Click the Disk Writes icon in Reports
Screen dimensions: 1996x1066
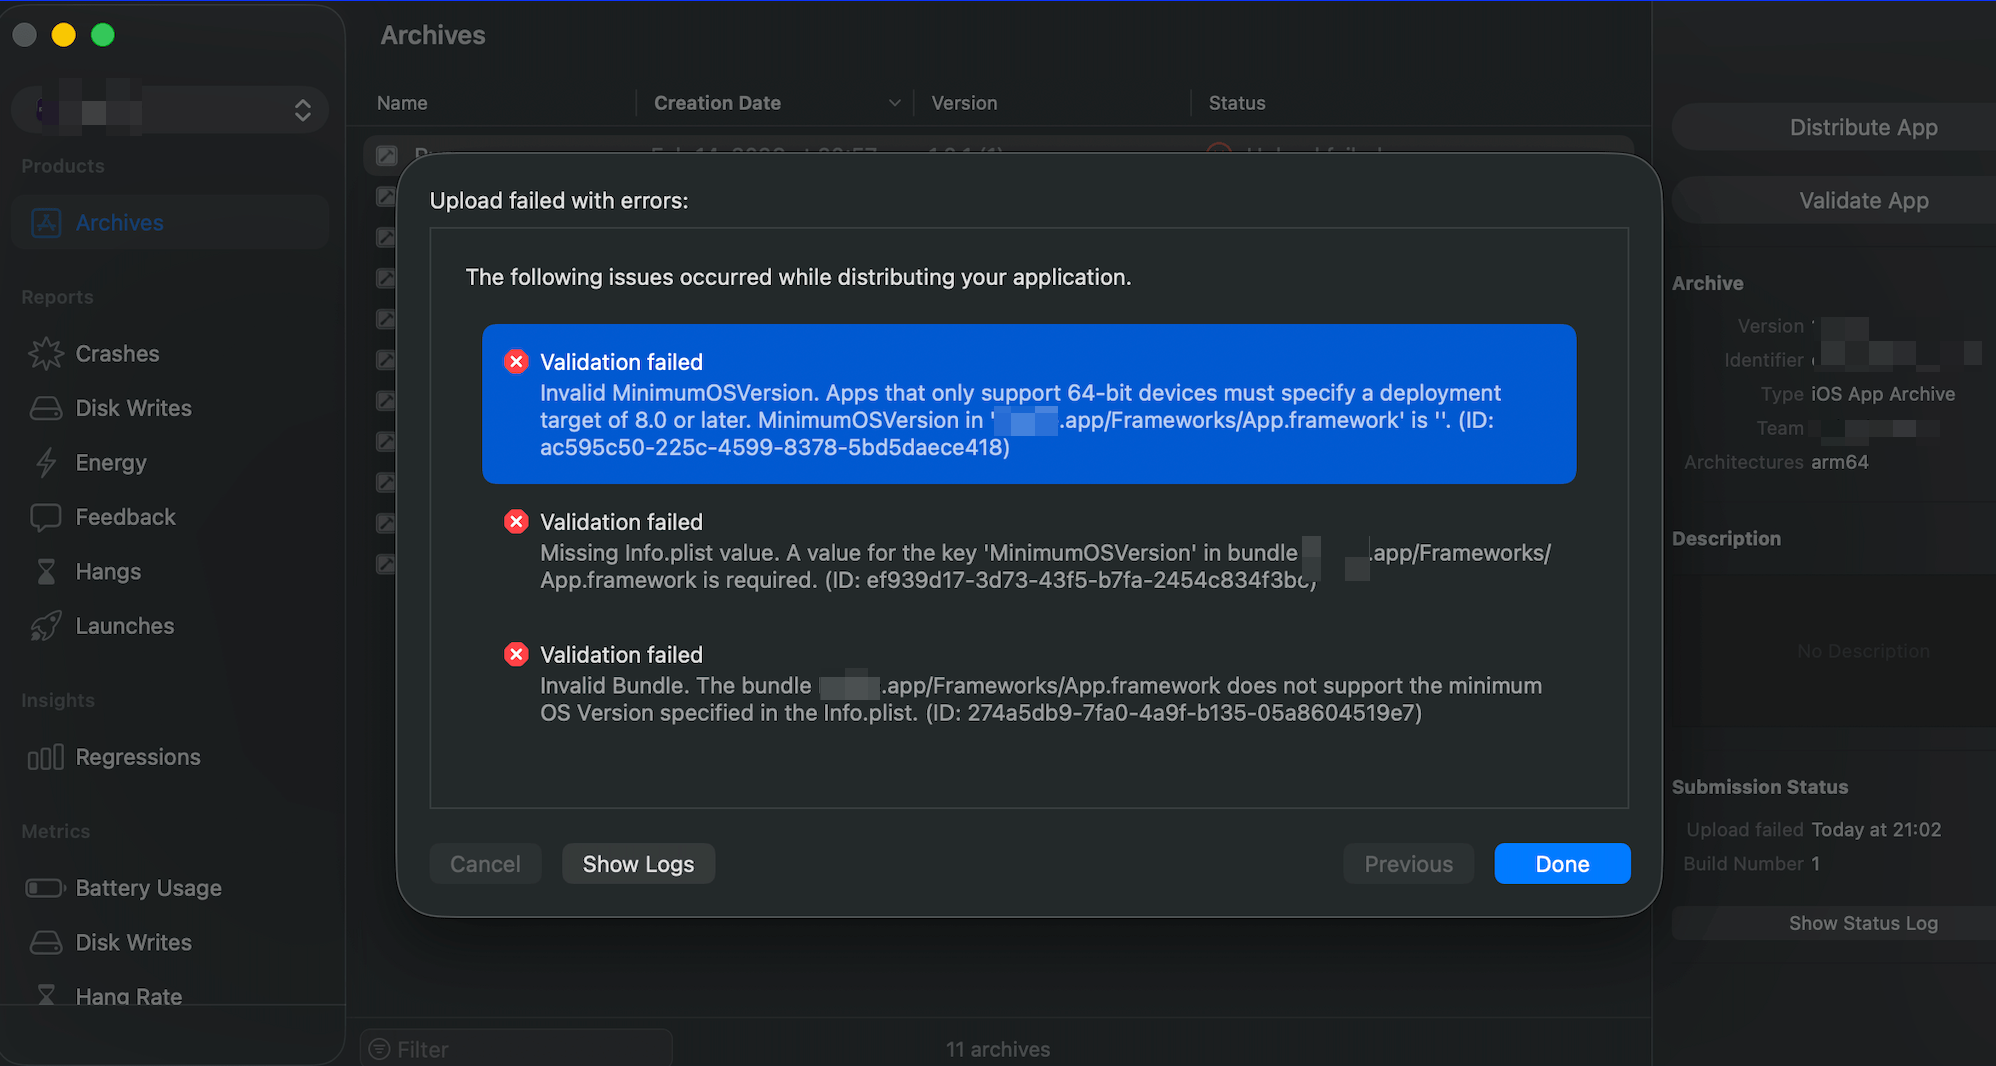point(45,408)
